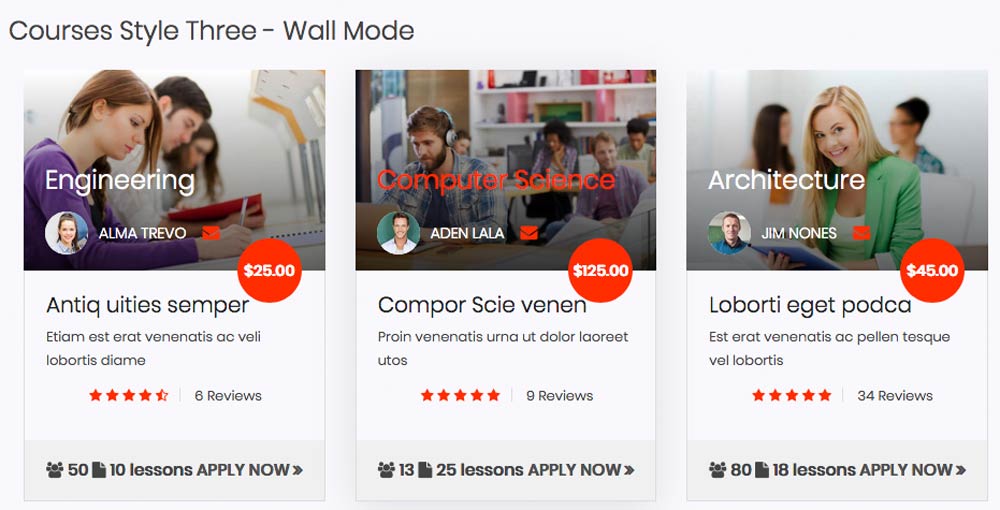This screenshot has width=1000, height=510.
Task: Click the star rating above 34 Reviews
Action: click(x=792, y=396)
